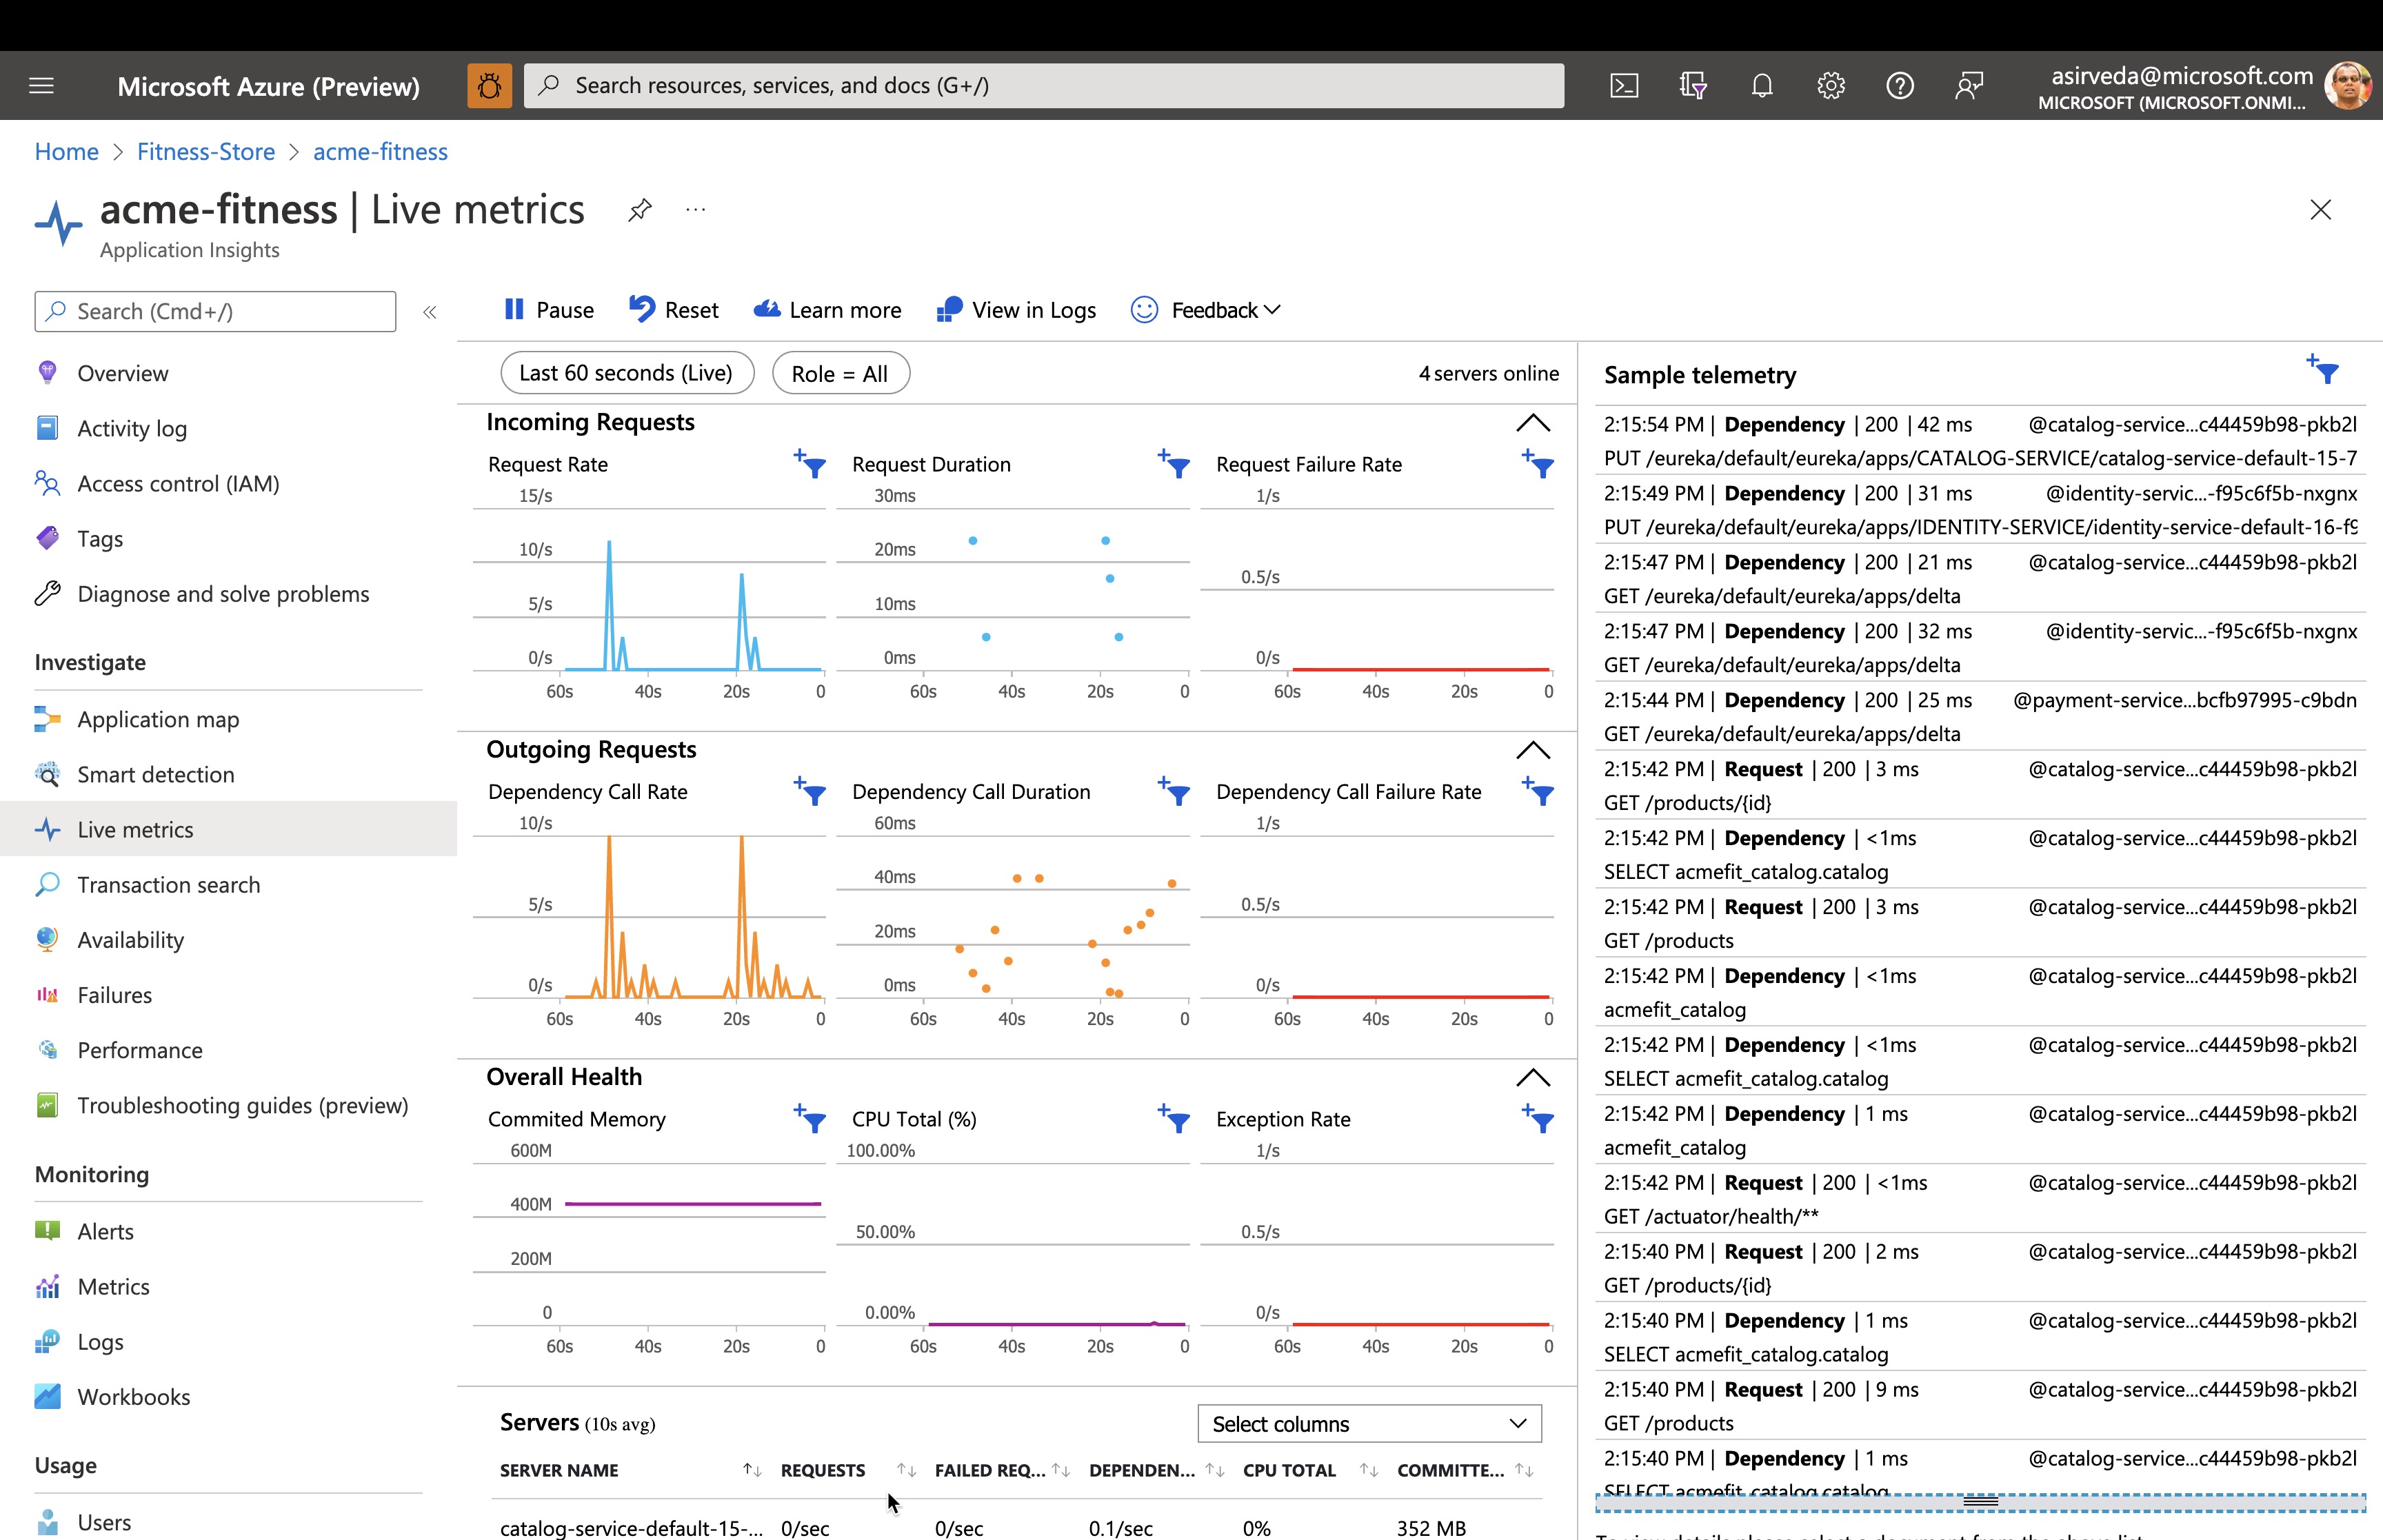Open Transaction search

168,885
